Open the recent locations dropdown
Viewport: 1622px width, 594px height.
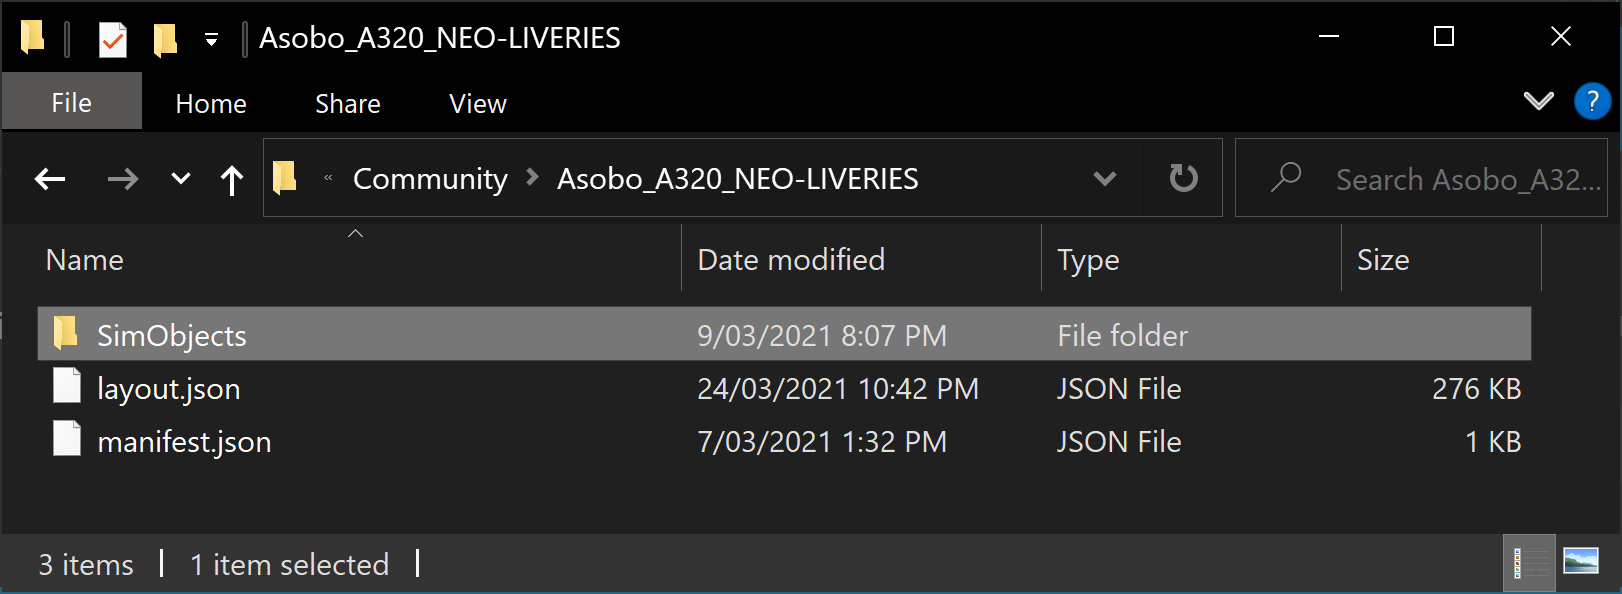180,179
